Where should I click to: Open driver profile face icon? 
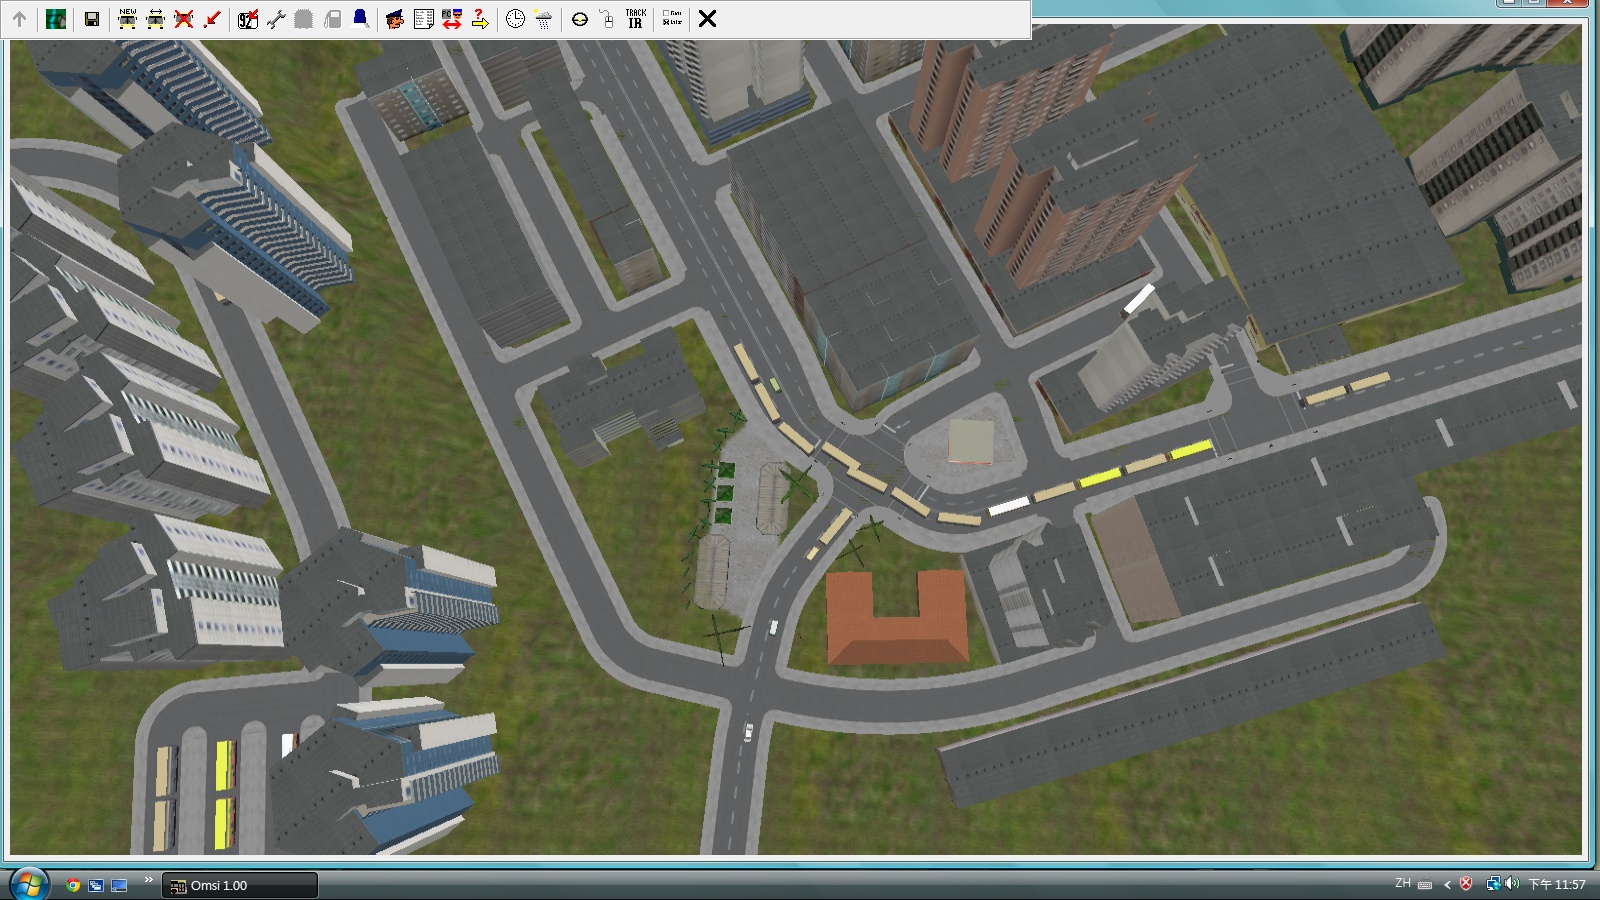(395, 19)
